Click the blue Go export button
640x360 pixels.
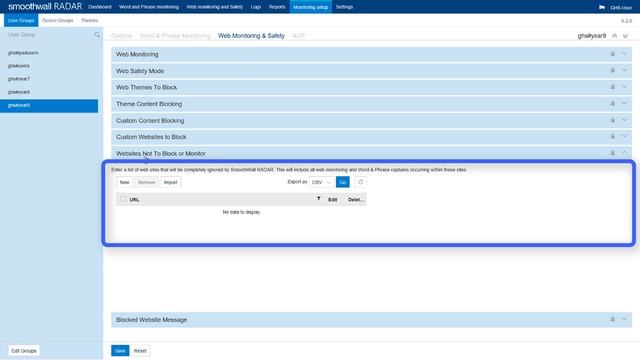pos(343,182)
